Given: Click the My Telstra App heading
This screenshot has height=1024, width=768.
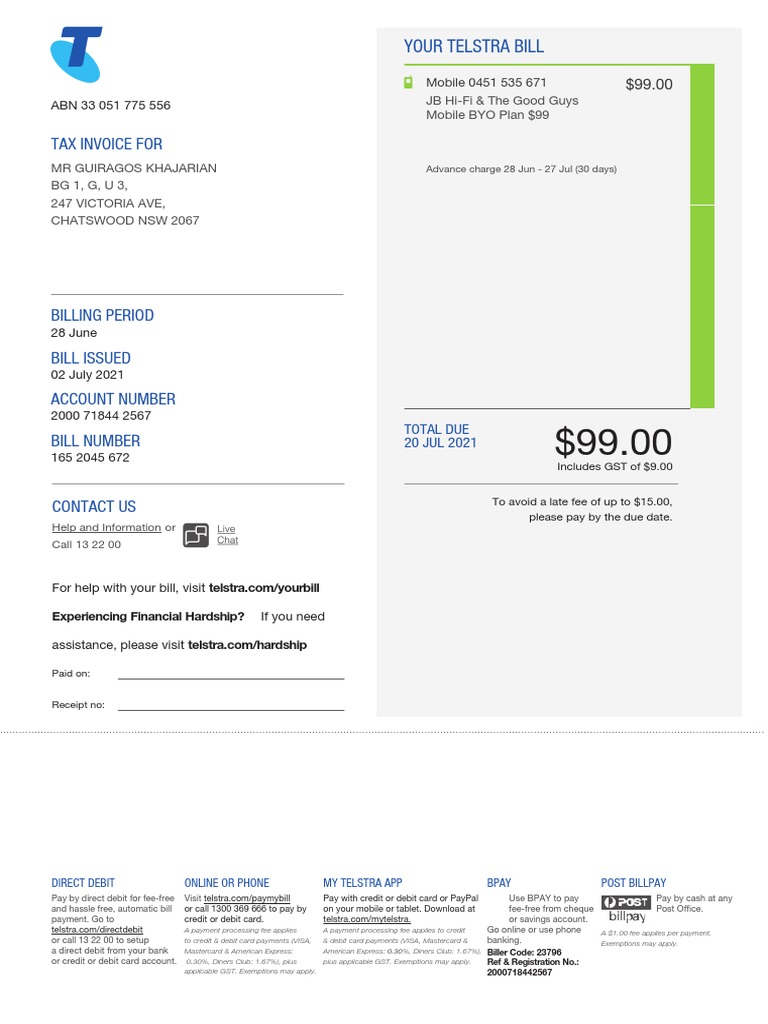Looking at the screenshot, I should click(x=362, y=883).
